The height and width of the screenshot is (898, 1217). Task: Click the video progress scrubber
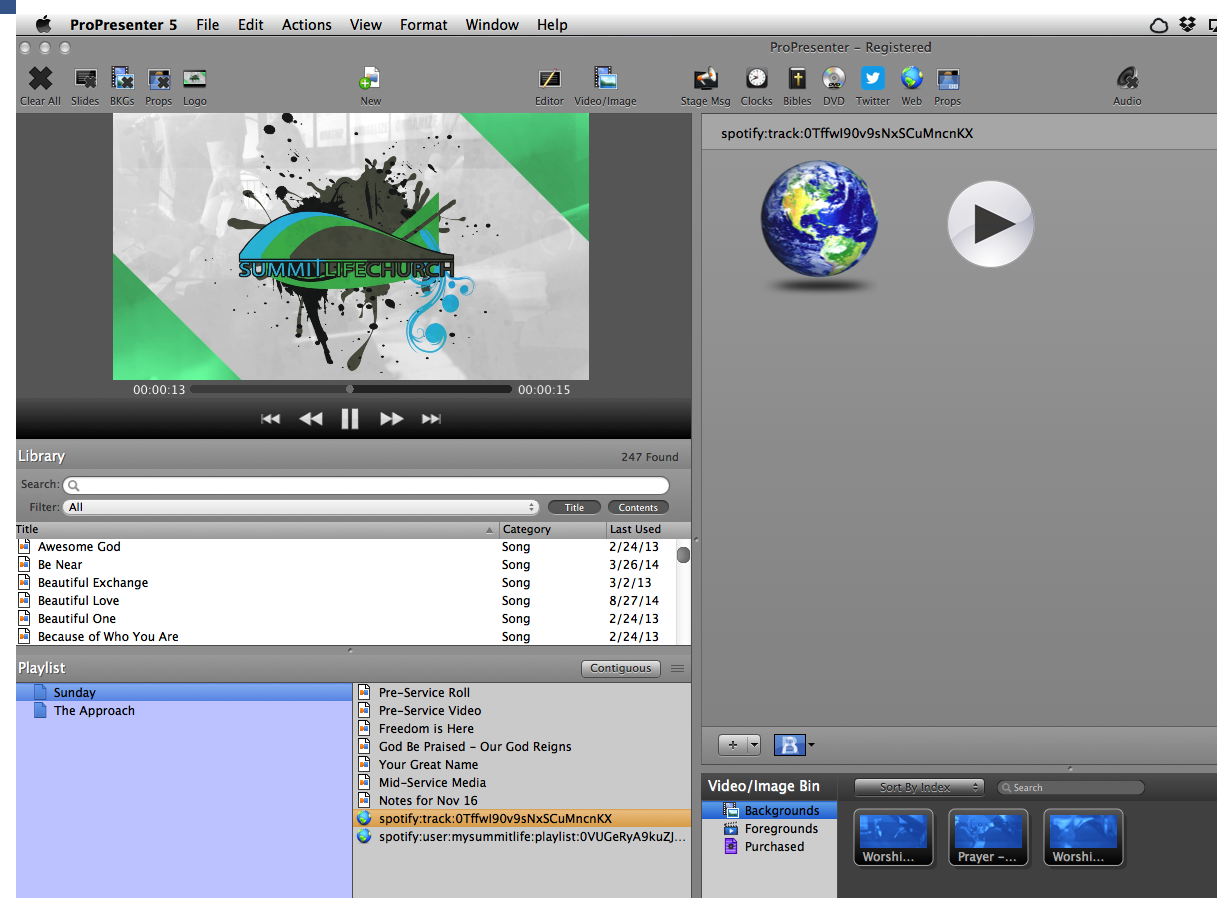click(x=350, y=389)
